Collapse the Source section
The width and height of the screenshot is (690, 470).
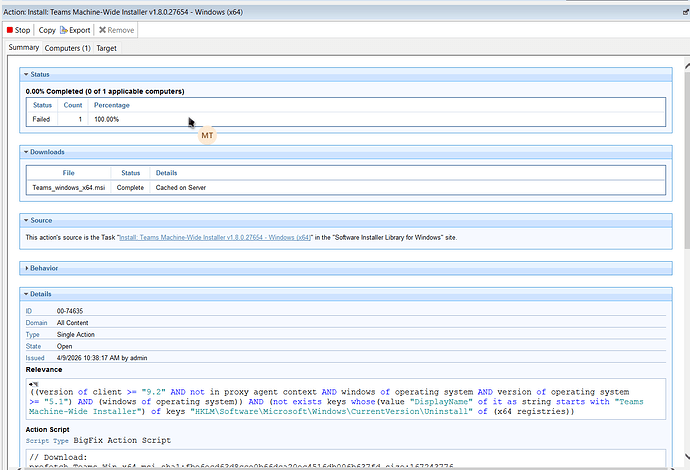(x=26, y=220)
